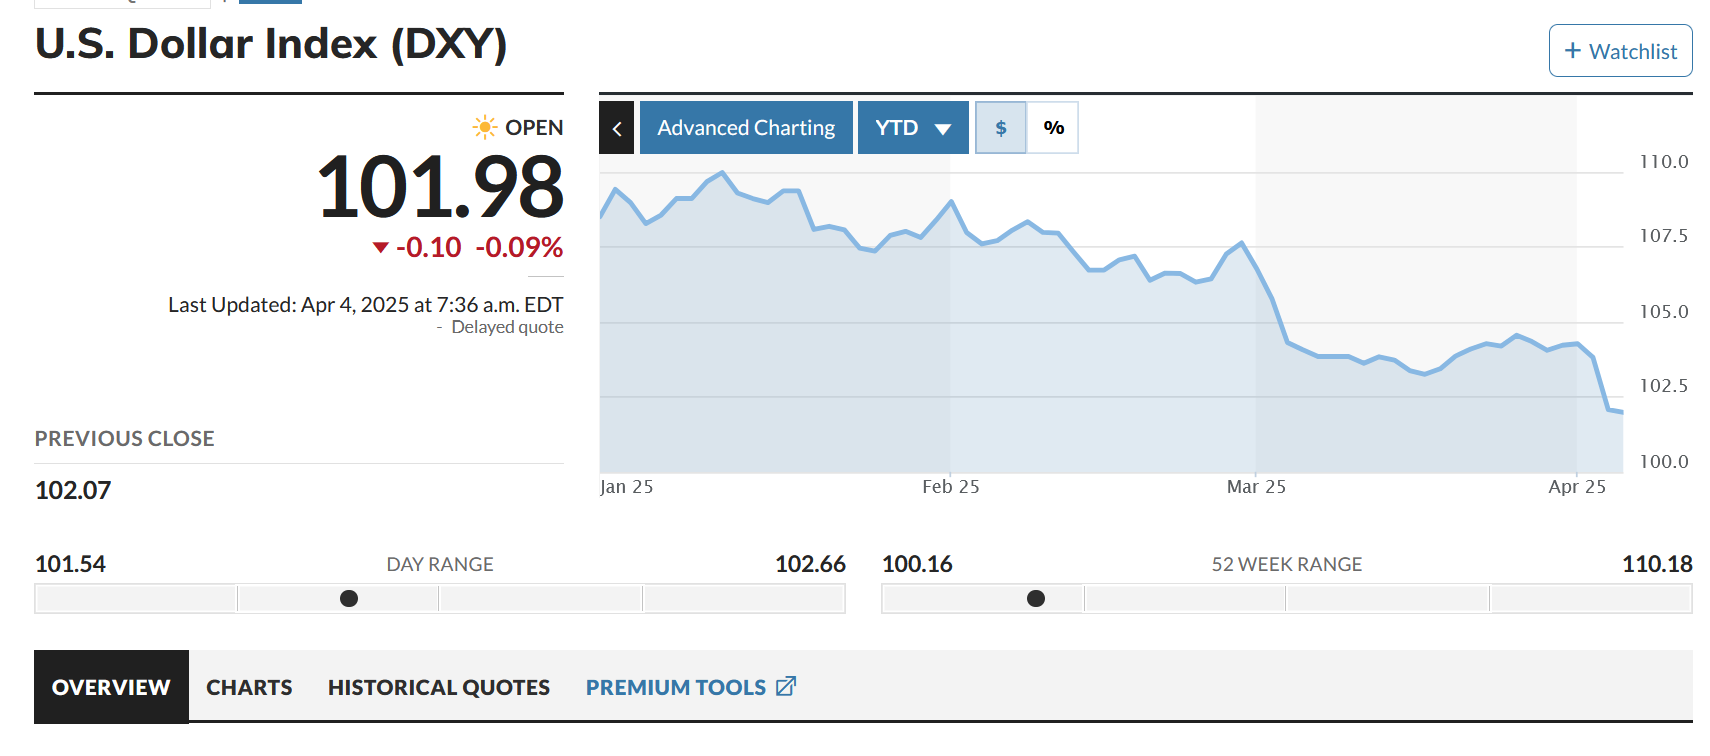
Task: Click the 52 Week Range marker dot
Action: 1036,598
